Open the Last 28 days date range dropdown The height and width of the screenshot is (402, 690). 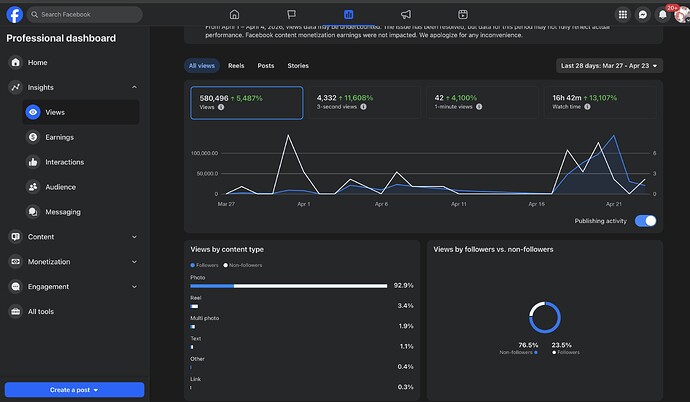[609, 66]
